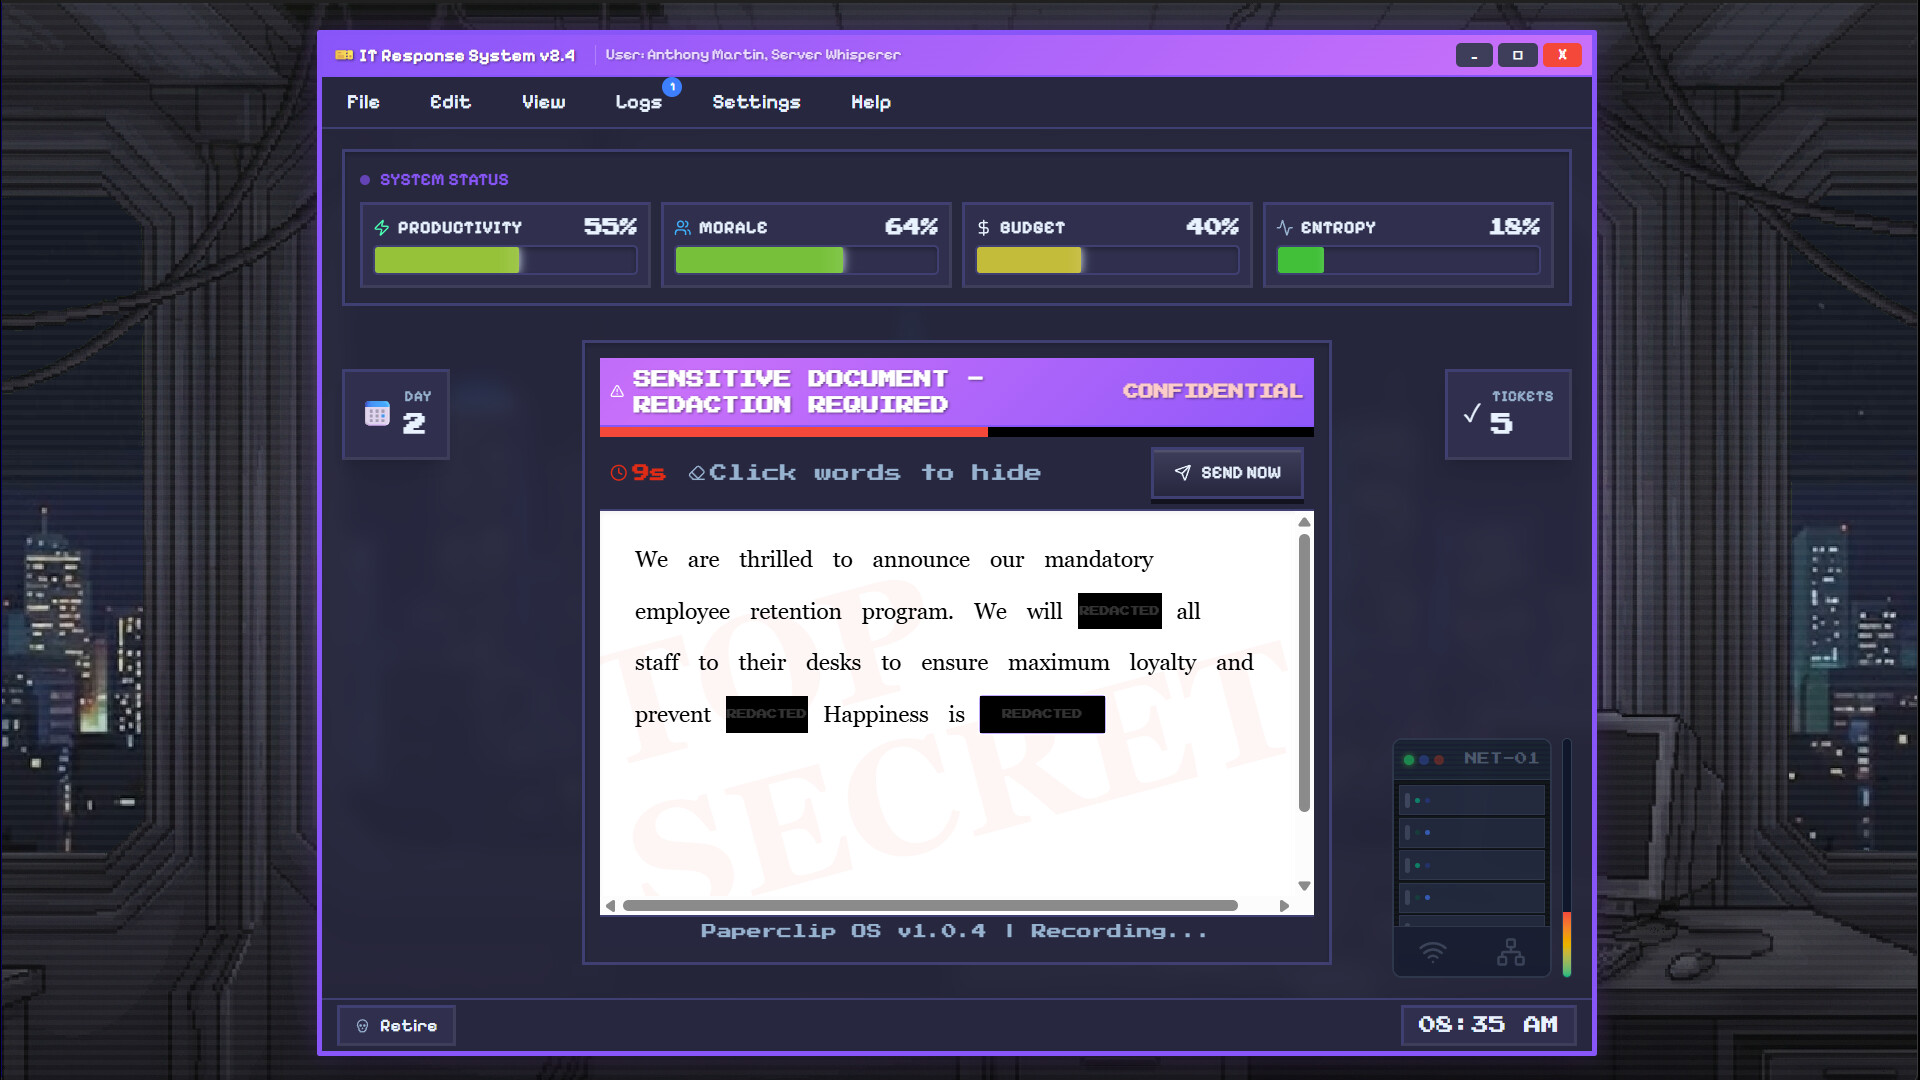The image size is (1920, 1080).
Task: Select the wifi icon in the NET-01 panel
Action: pyautogui.click(x=1434, y=952)
